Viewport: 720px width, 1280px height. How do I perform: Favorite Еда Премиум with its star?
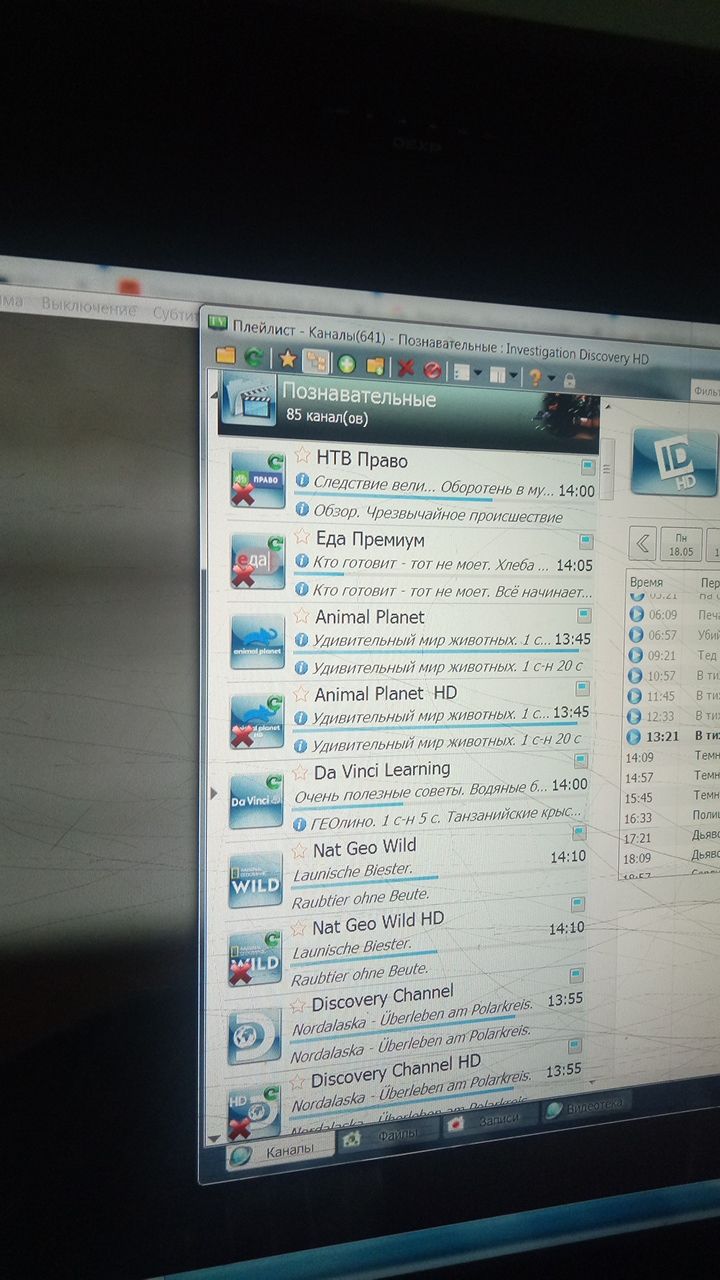click(301, 535)
